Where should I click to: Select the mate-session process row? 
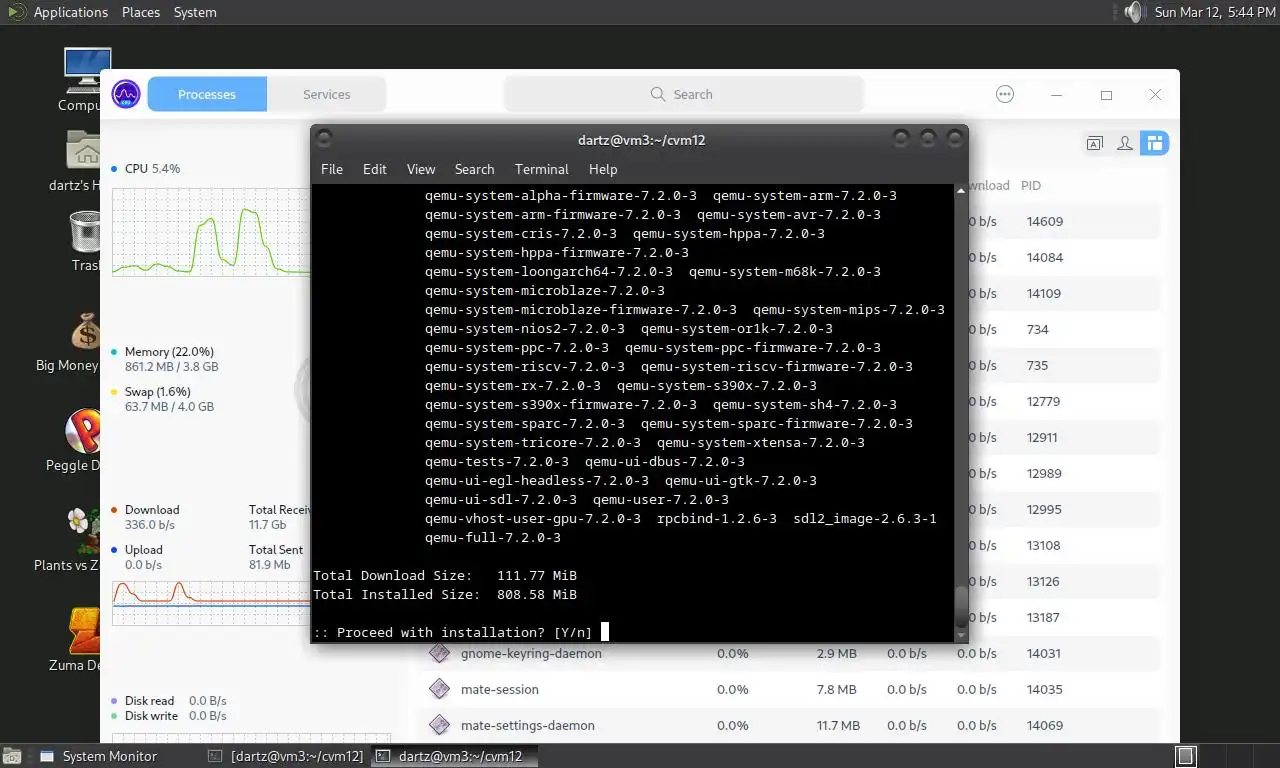pyautogui.click(x=790, y=689)
